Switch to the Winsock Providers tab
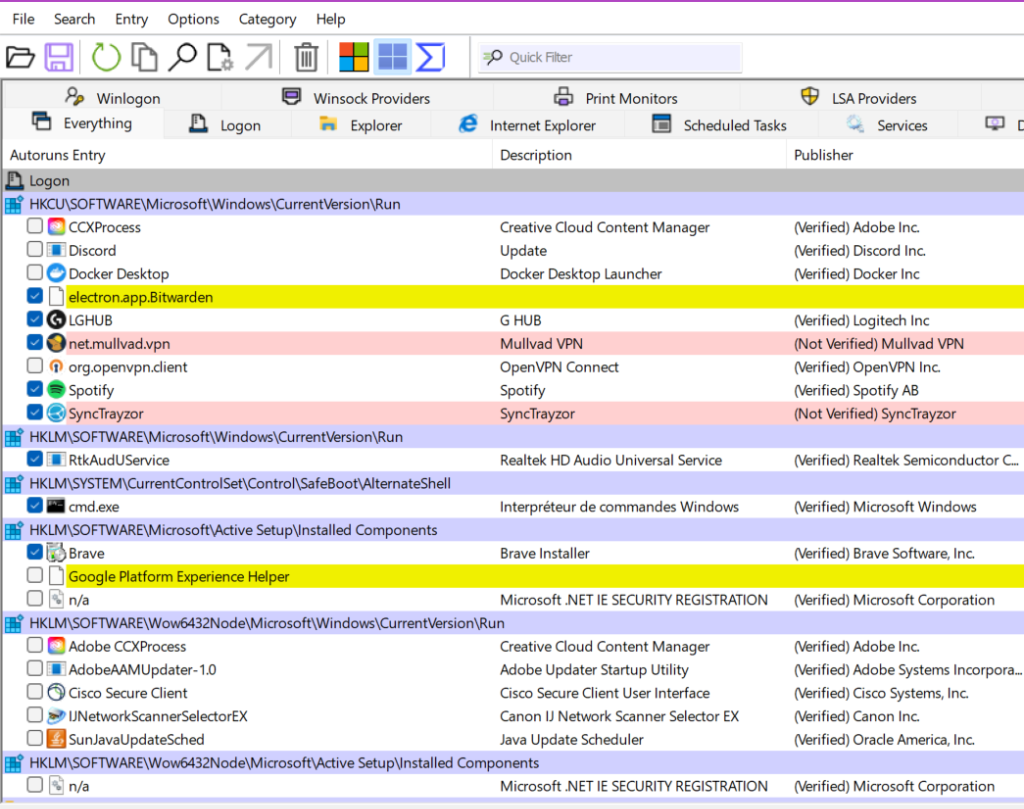This screenshot has height=809, width=1024. [x=356, y=98]
